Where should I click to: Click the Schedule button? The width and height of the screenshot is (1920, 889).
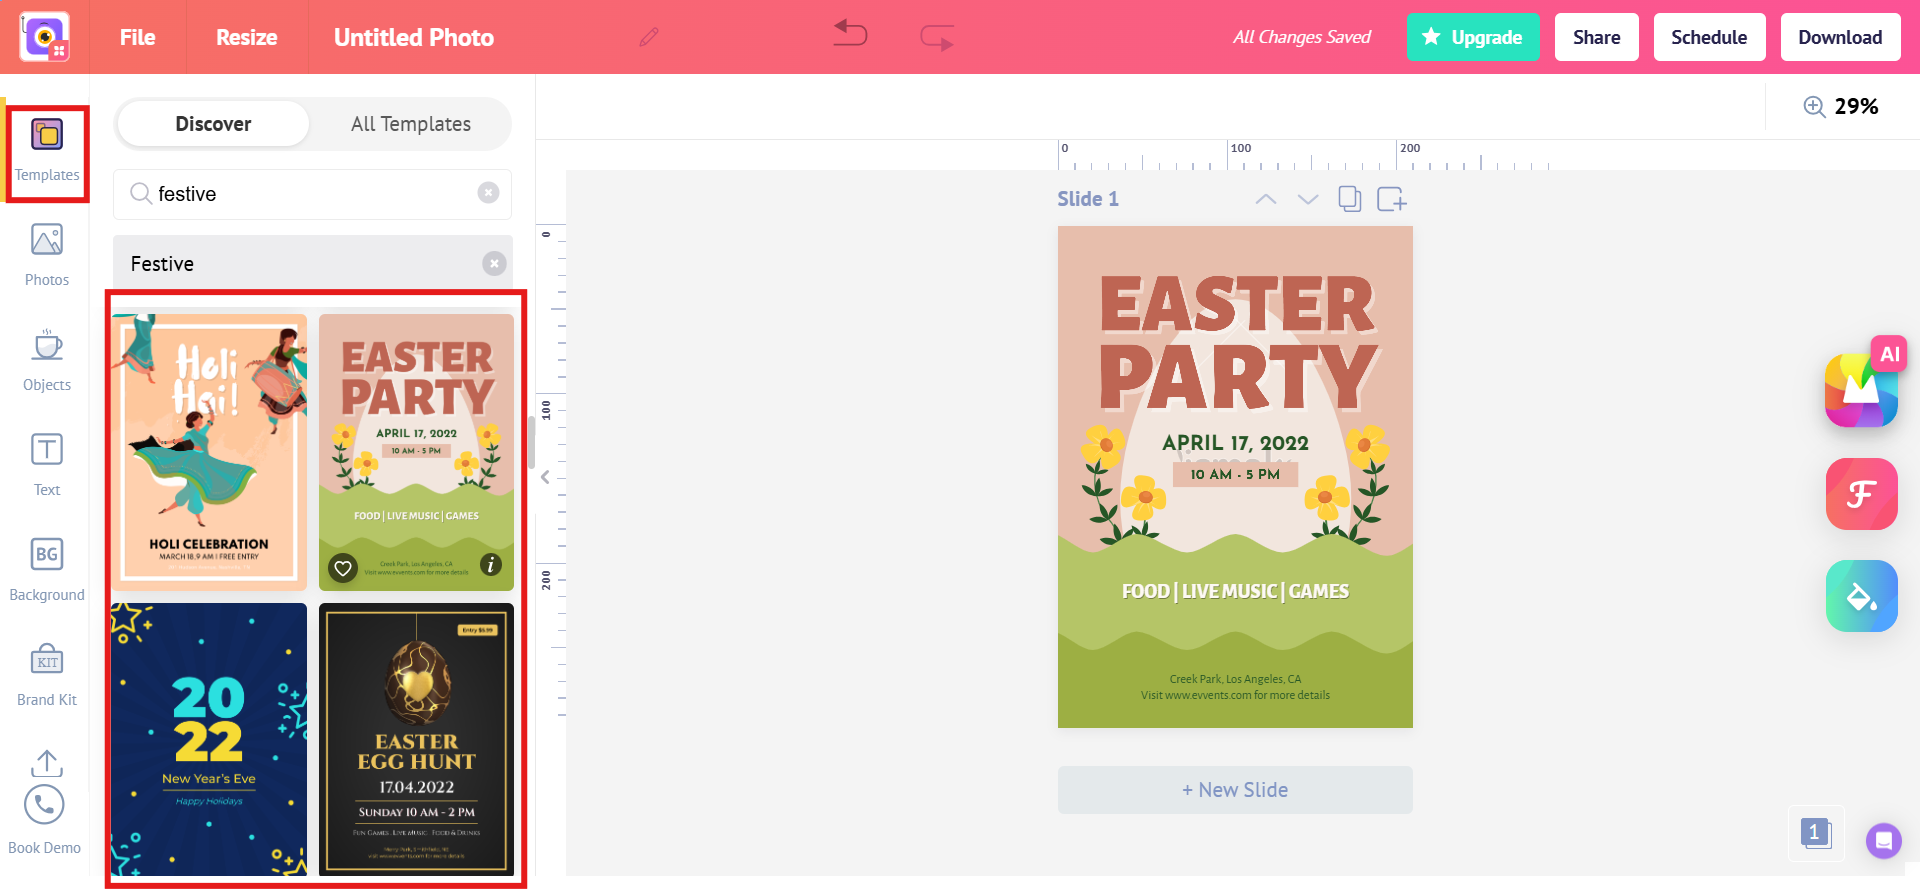point(1710,37)
